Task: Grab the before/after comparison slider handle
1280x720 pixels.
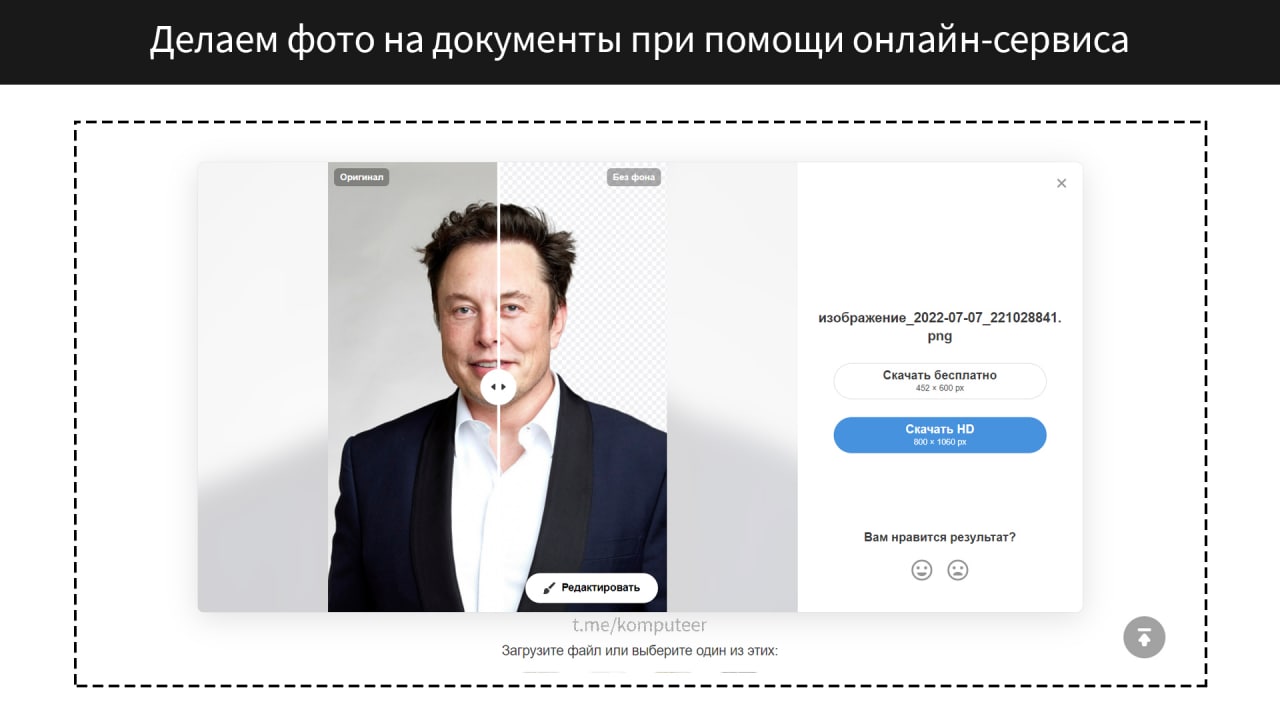Action: (498, 386)
